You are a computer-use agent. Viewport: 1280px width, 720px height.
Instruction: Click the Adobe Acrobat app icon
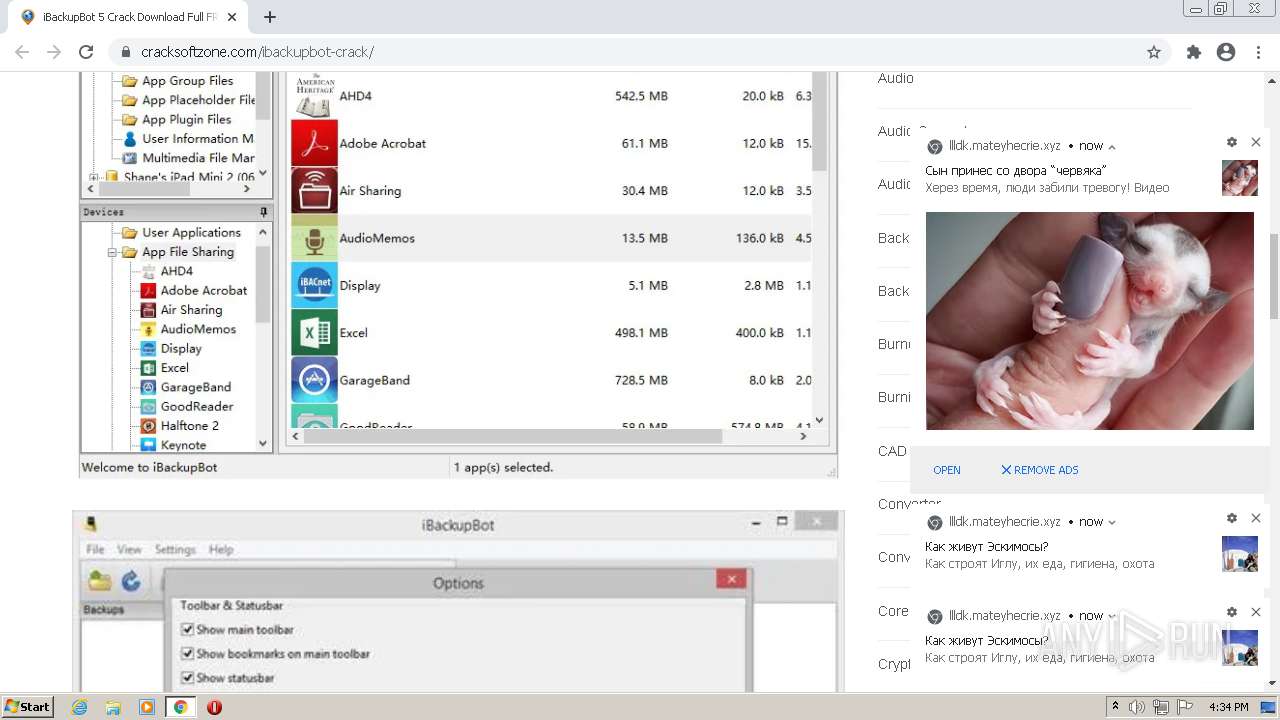click(314, 144)
